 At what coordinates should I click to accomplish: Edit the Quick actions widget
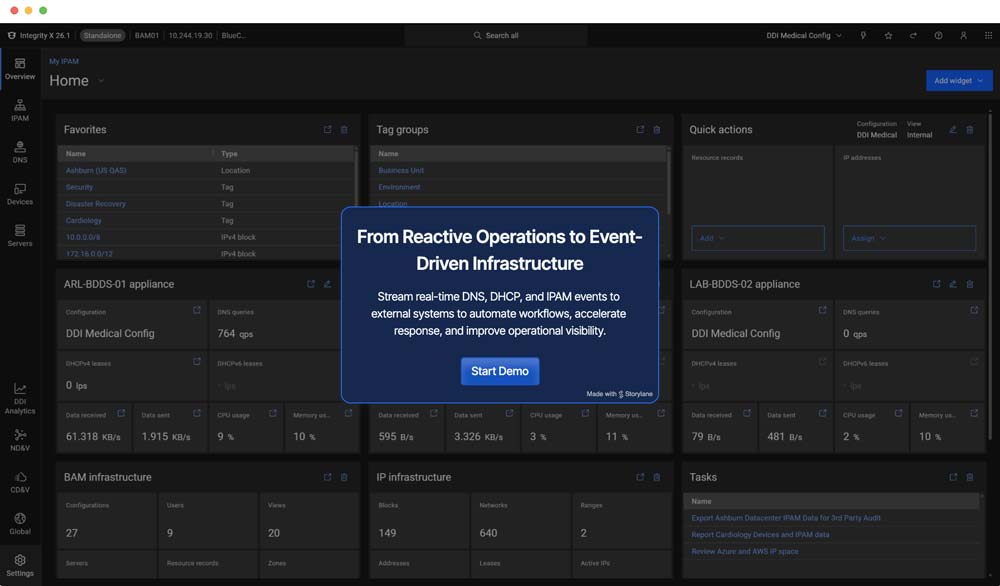(x=953, y=129)
